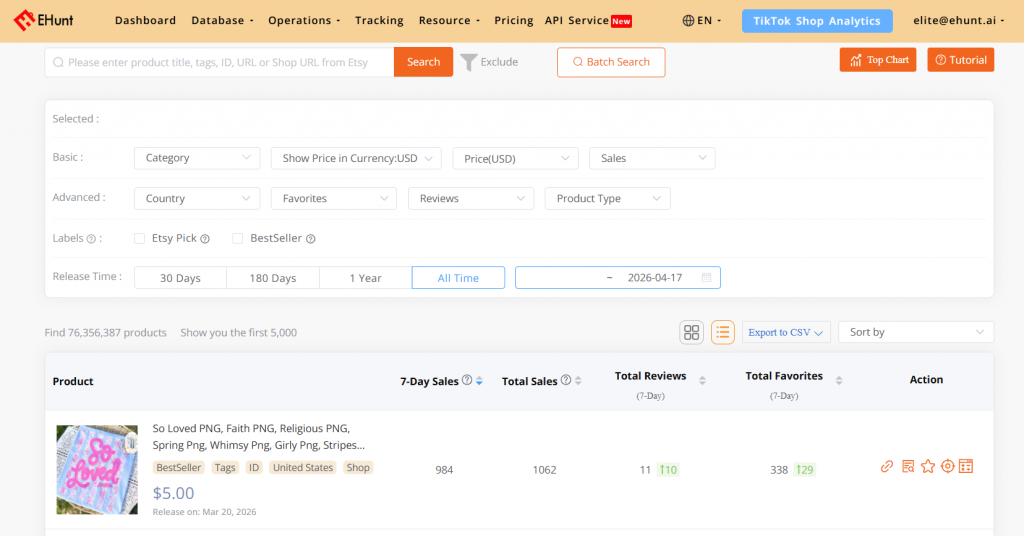Switch to grid view layout
The height and width of the screenshot is (536, 1024).
(x=691, y=332)
